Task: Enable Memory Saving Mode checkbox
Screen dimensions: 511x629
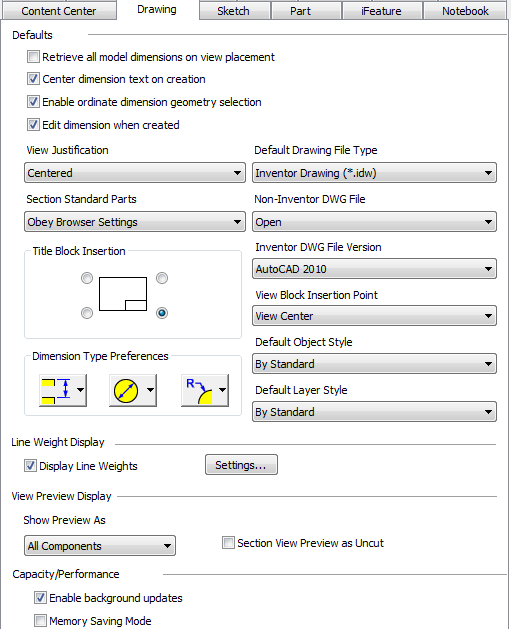Action: pos(40,621)
